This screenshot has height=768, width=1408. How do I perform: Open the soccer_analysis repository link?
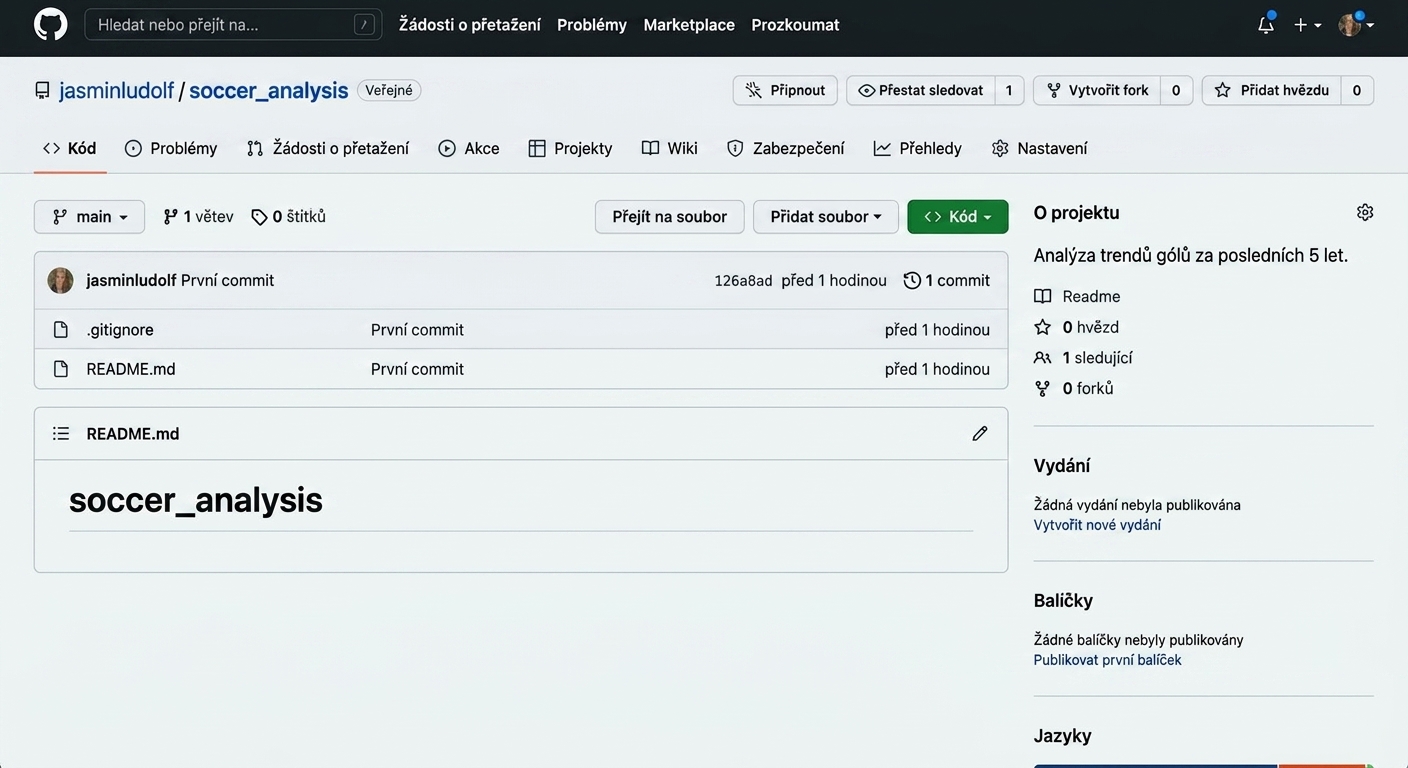269,91
